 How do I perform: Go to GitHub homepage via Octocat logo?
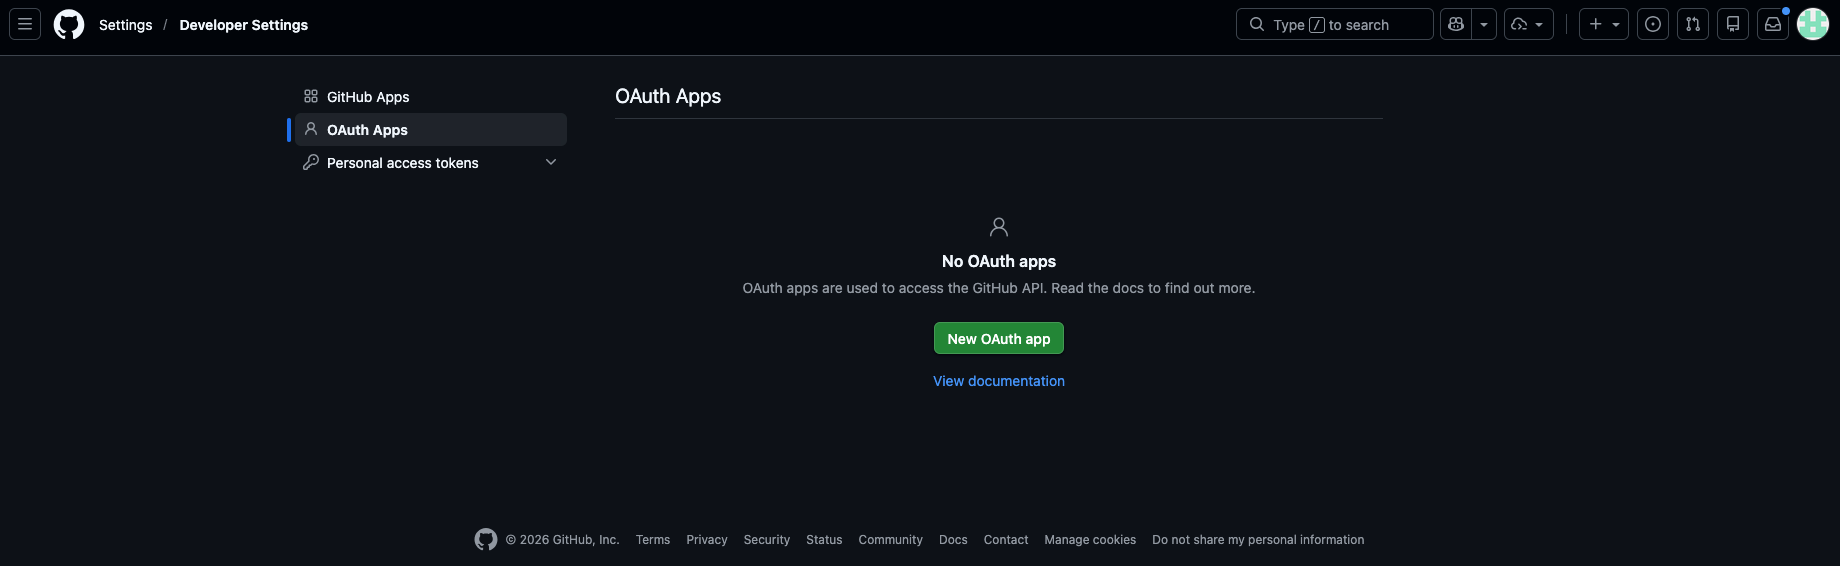69,24
